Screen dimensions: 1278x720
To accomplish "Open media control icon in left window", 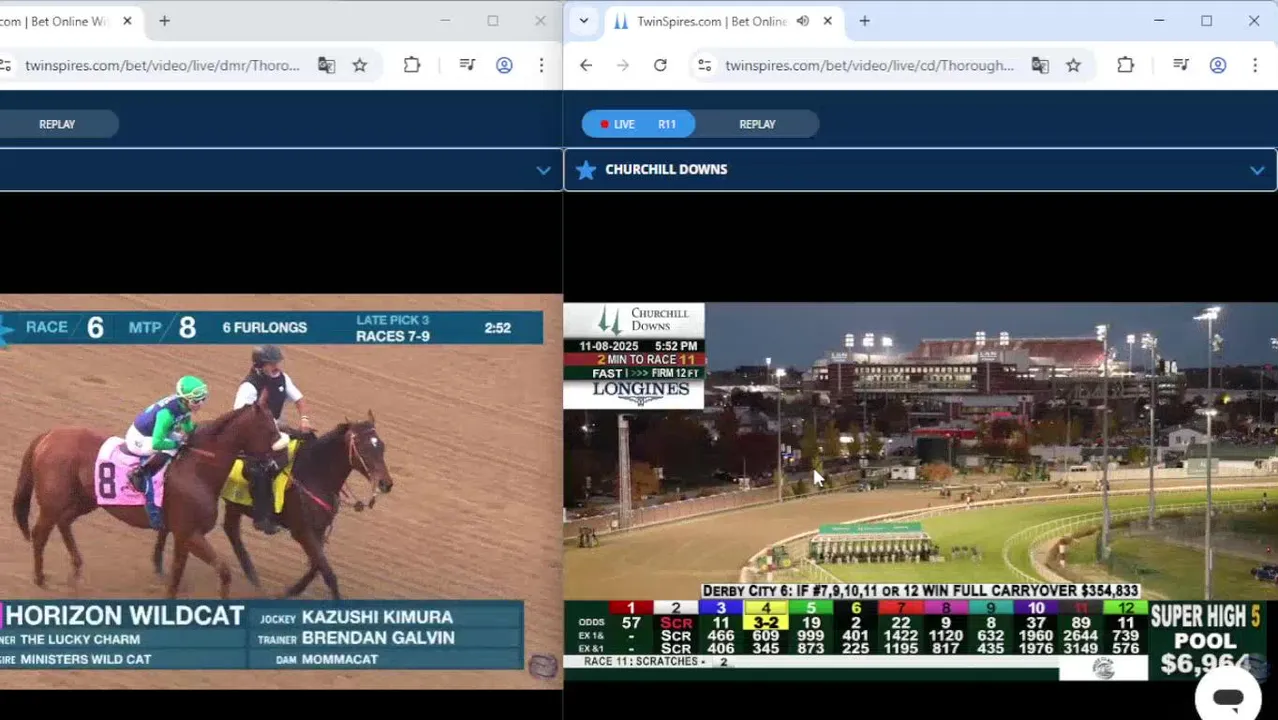I will click(467, 65).
